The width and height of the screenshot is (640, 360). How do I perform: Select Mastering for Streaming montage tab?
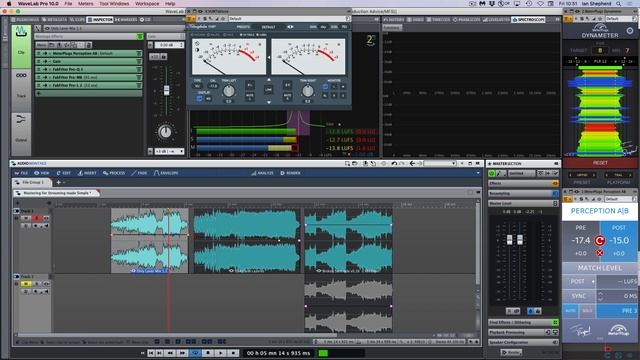click(x=56, y=193)
